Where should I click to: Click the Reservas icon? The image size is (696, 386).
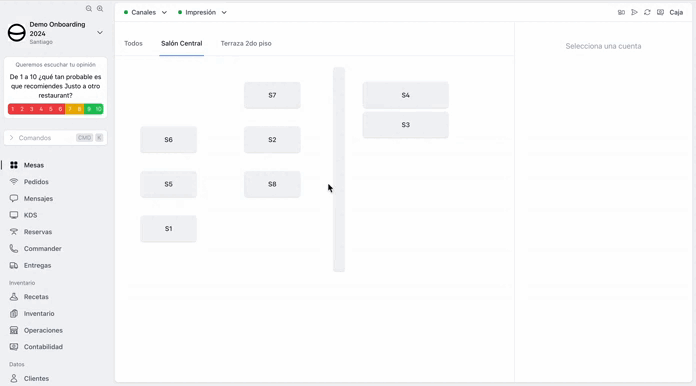(14, 232)
